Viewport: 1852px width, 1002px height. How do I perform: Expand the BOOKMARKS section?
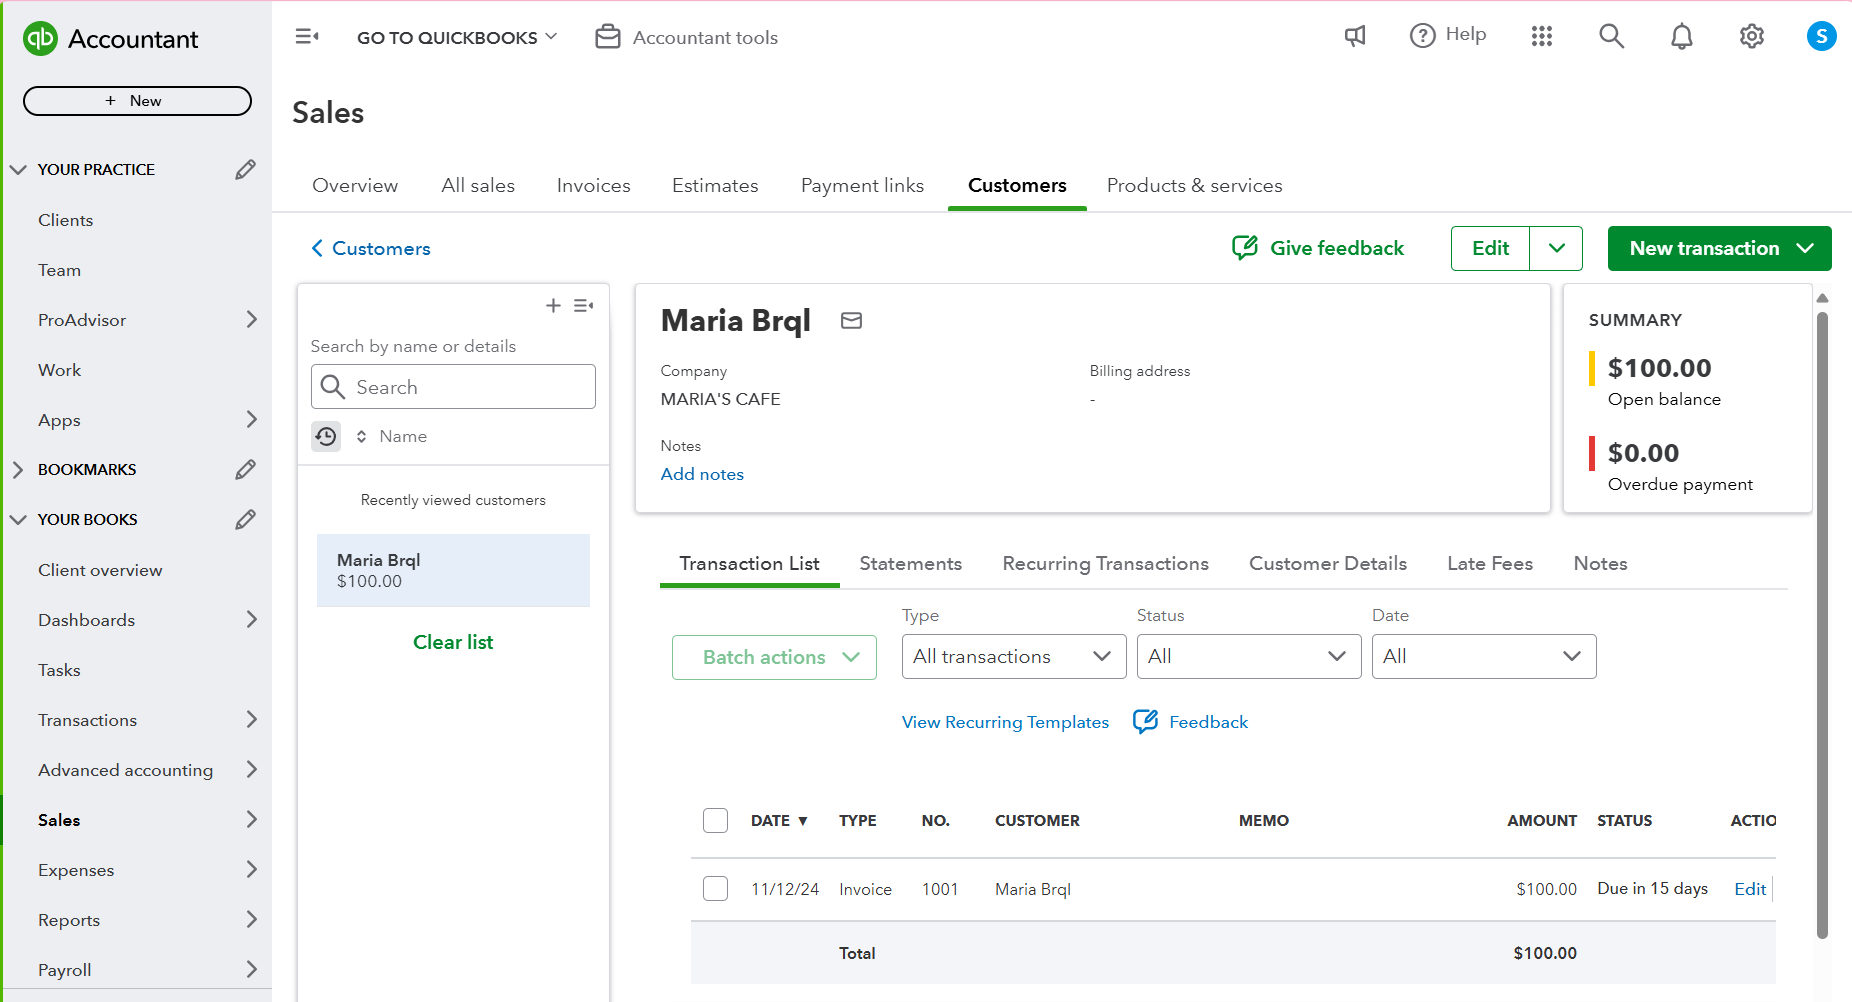click(18, 469)
